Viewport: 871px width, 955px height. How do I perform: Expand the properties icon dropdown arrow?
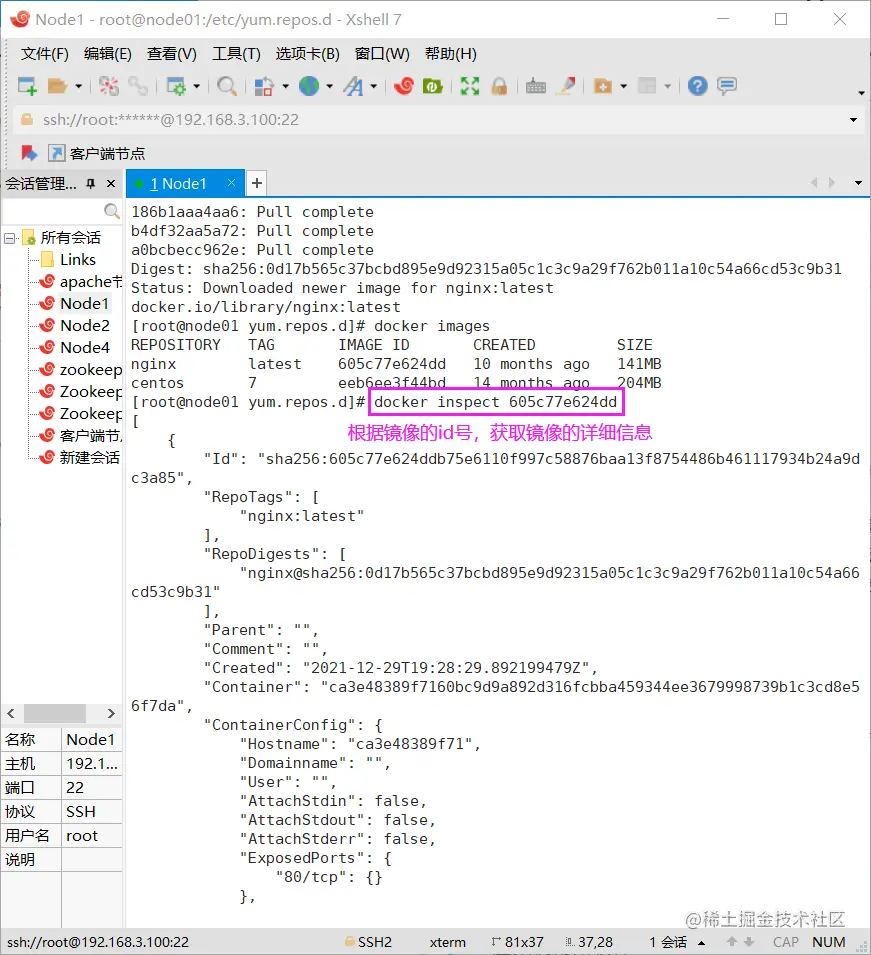point(197,86)
